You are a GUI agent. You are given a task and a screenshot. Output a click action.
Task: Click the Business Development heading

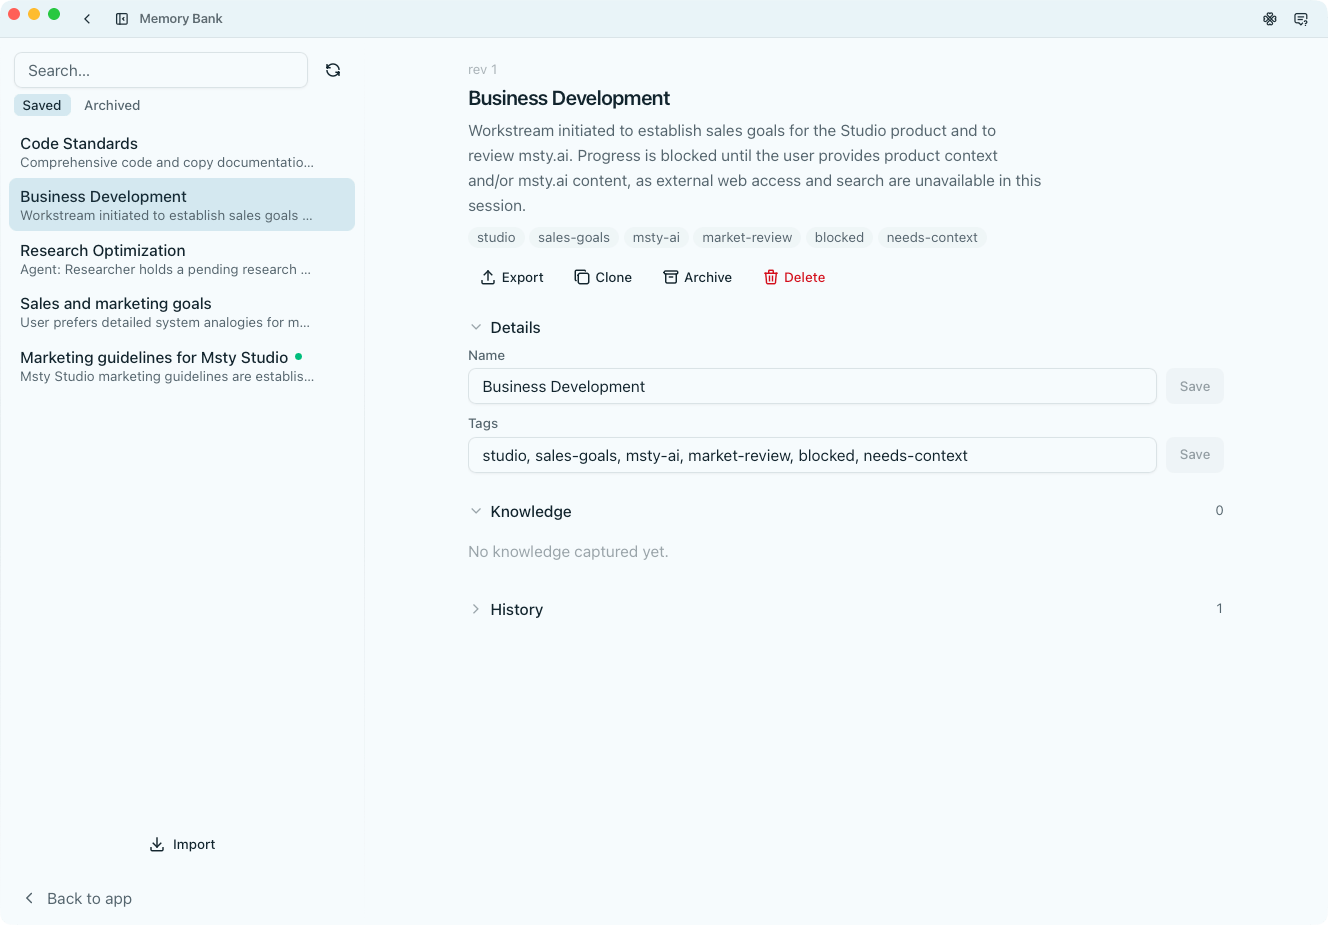(x=569, y=98)
